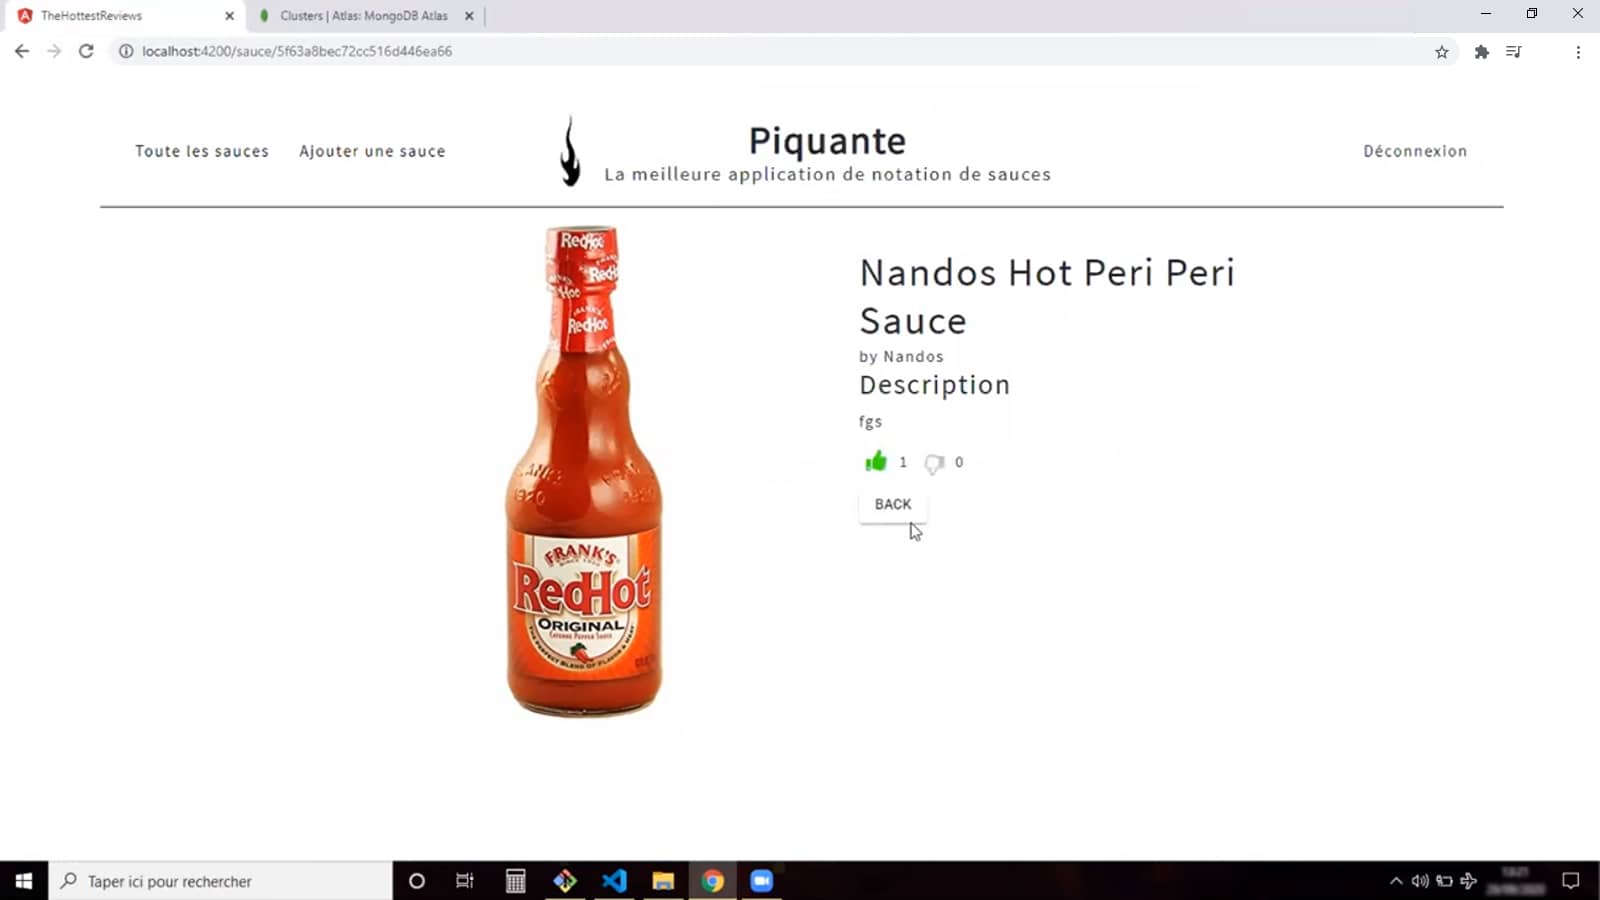Close the TheHottestReviews tab
Image resolution: width=1600 pixels, height=900 pixels.
[229, 16]
